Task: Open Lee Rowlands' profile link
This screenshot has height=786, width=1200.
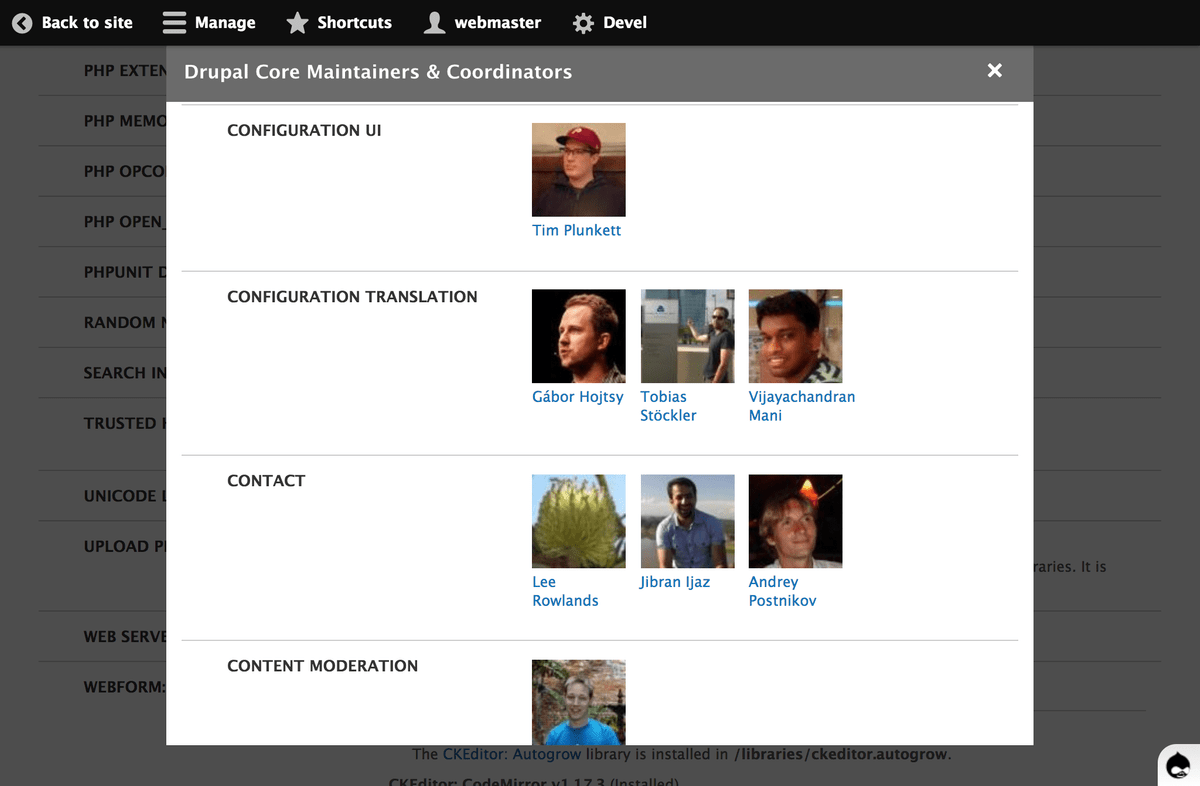Action: pyautogui.click(x=565, y=591)
